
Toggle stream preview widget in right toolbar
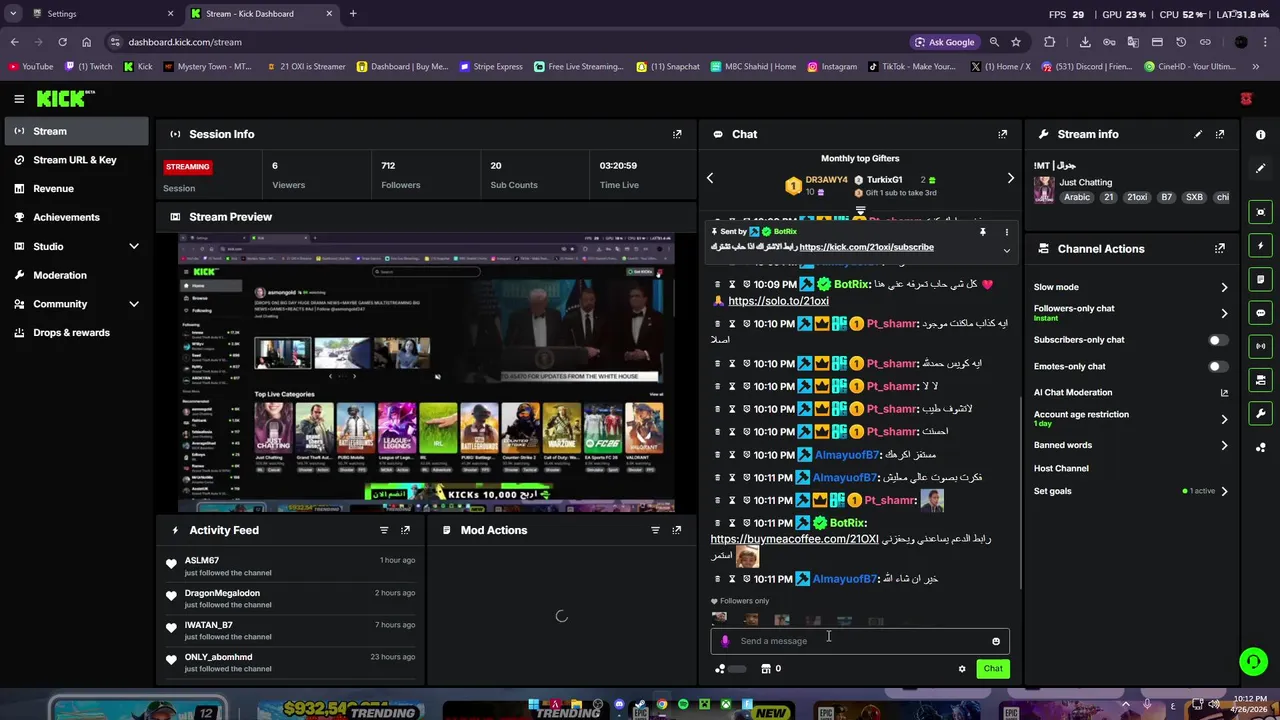(x=1260, y=212)
